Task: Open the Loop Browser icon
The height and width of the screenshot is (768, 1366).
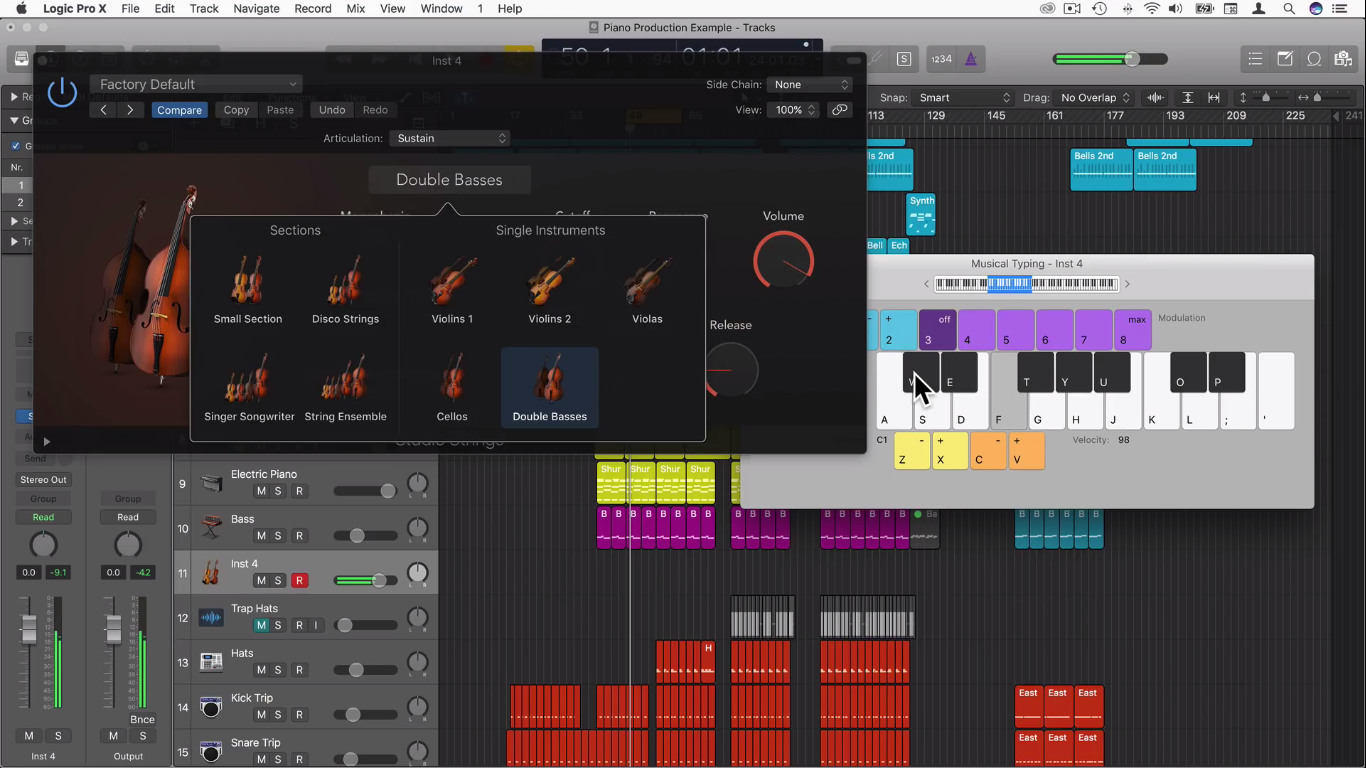Action: click(x=1315, y=59)
